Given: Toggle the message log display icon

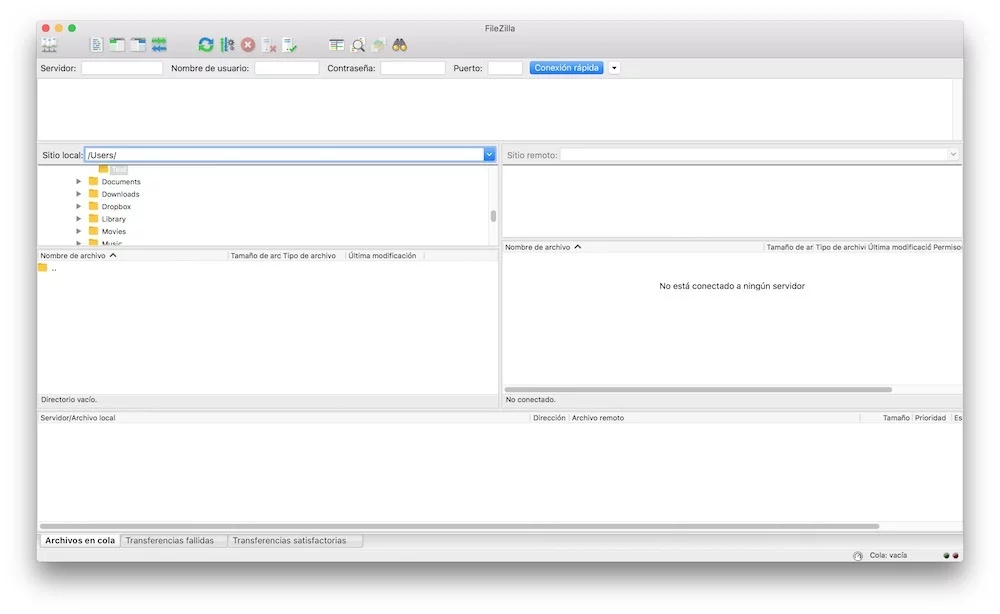Looking at the screenshot, I should (x=96, y=45).
